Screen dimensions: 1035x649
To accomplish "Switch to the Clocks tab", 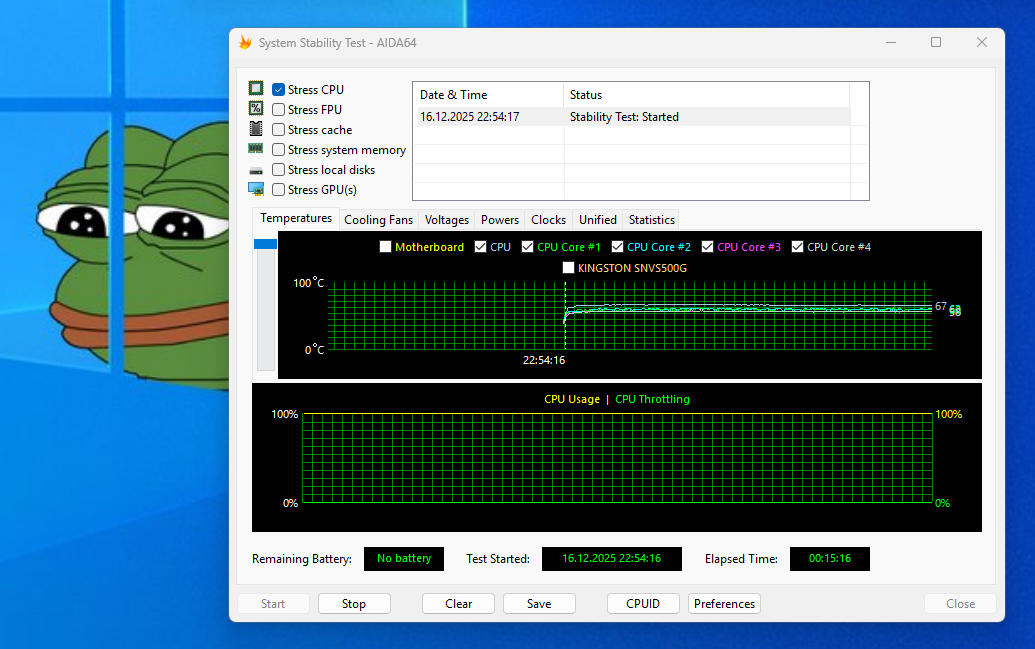I will click(x=549, y=220).
